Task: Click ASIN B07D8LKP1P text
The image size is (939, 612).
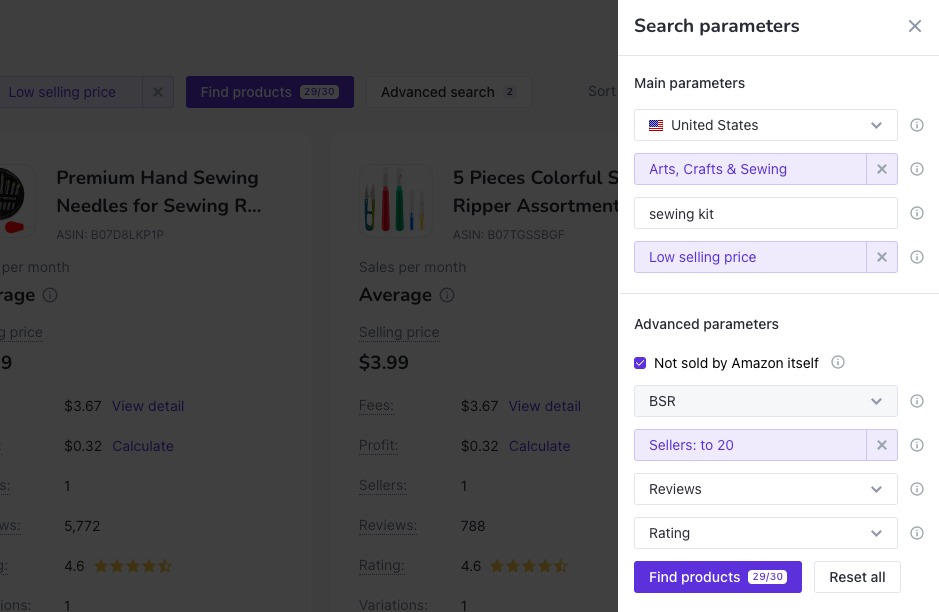Action: (110, 235)
